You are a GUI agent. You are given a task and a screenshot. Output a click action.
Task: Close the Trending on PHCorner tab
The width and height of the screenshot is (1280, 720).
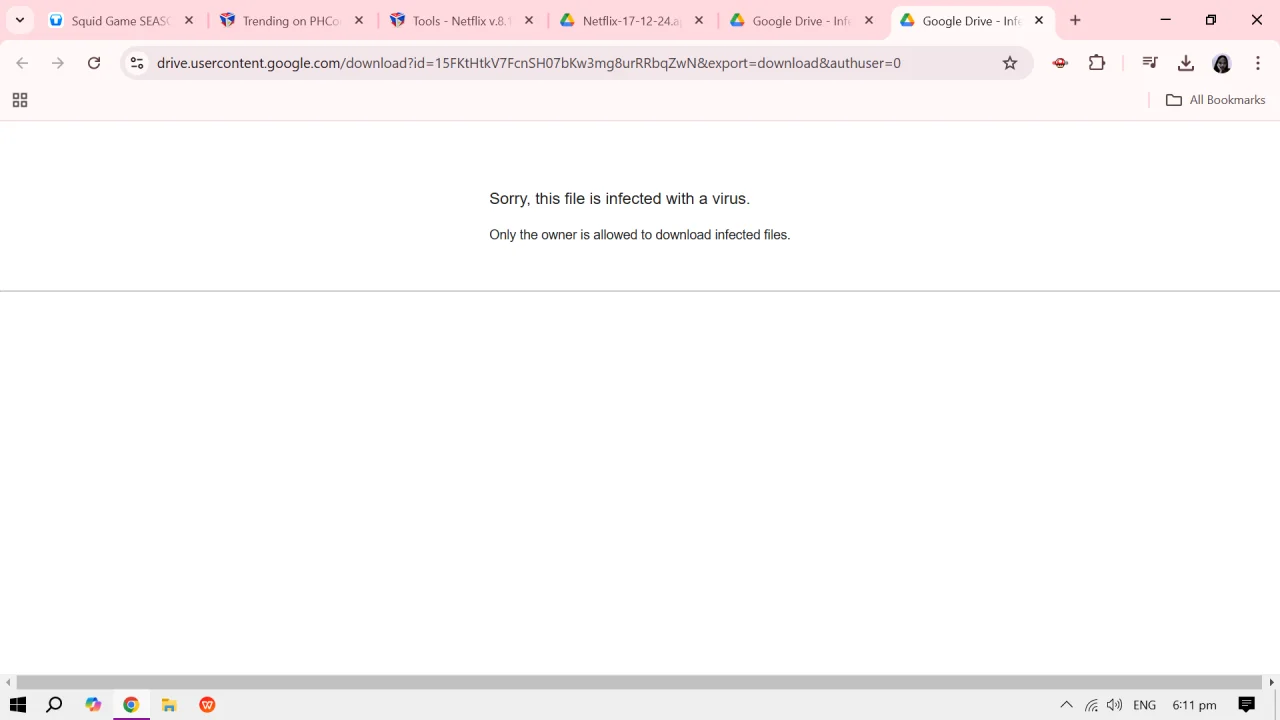coord(359,20)
